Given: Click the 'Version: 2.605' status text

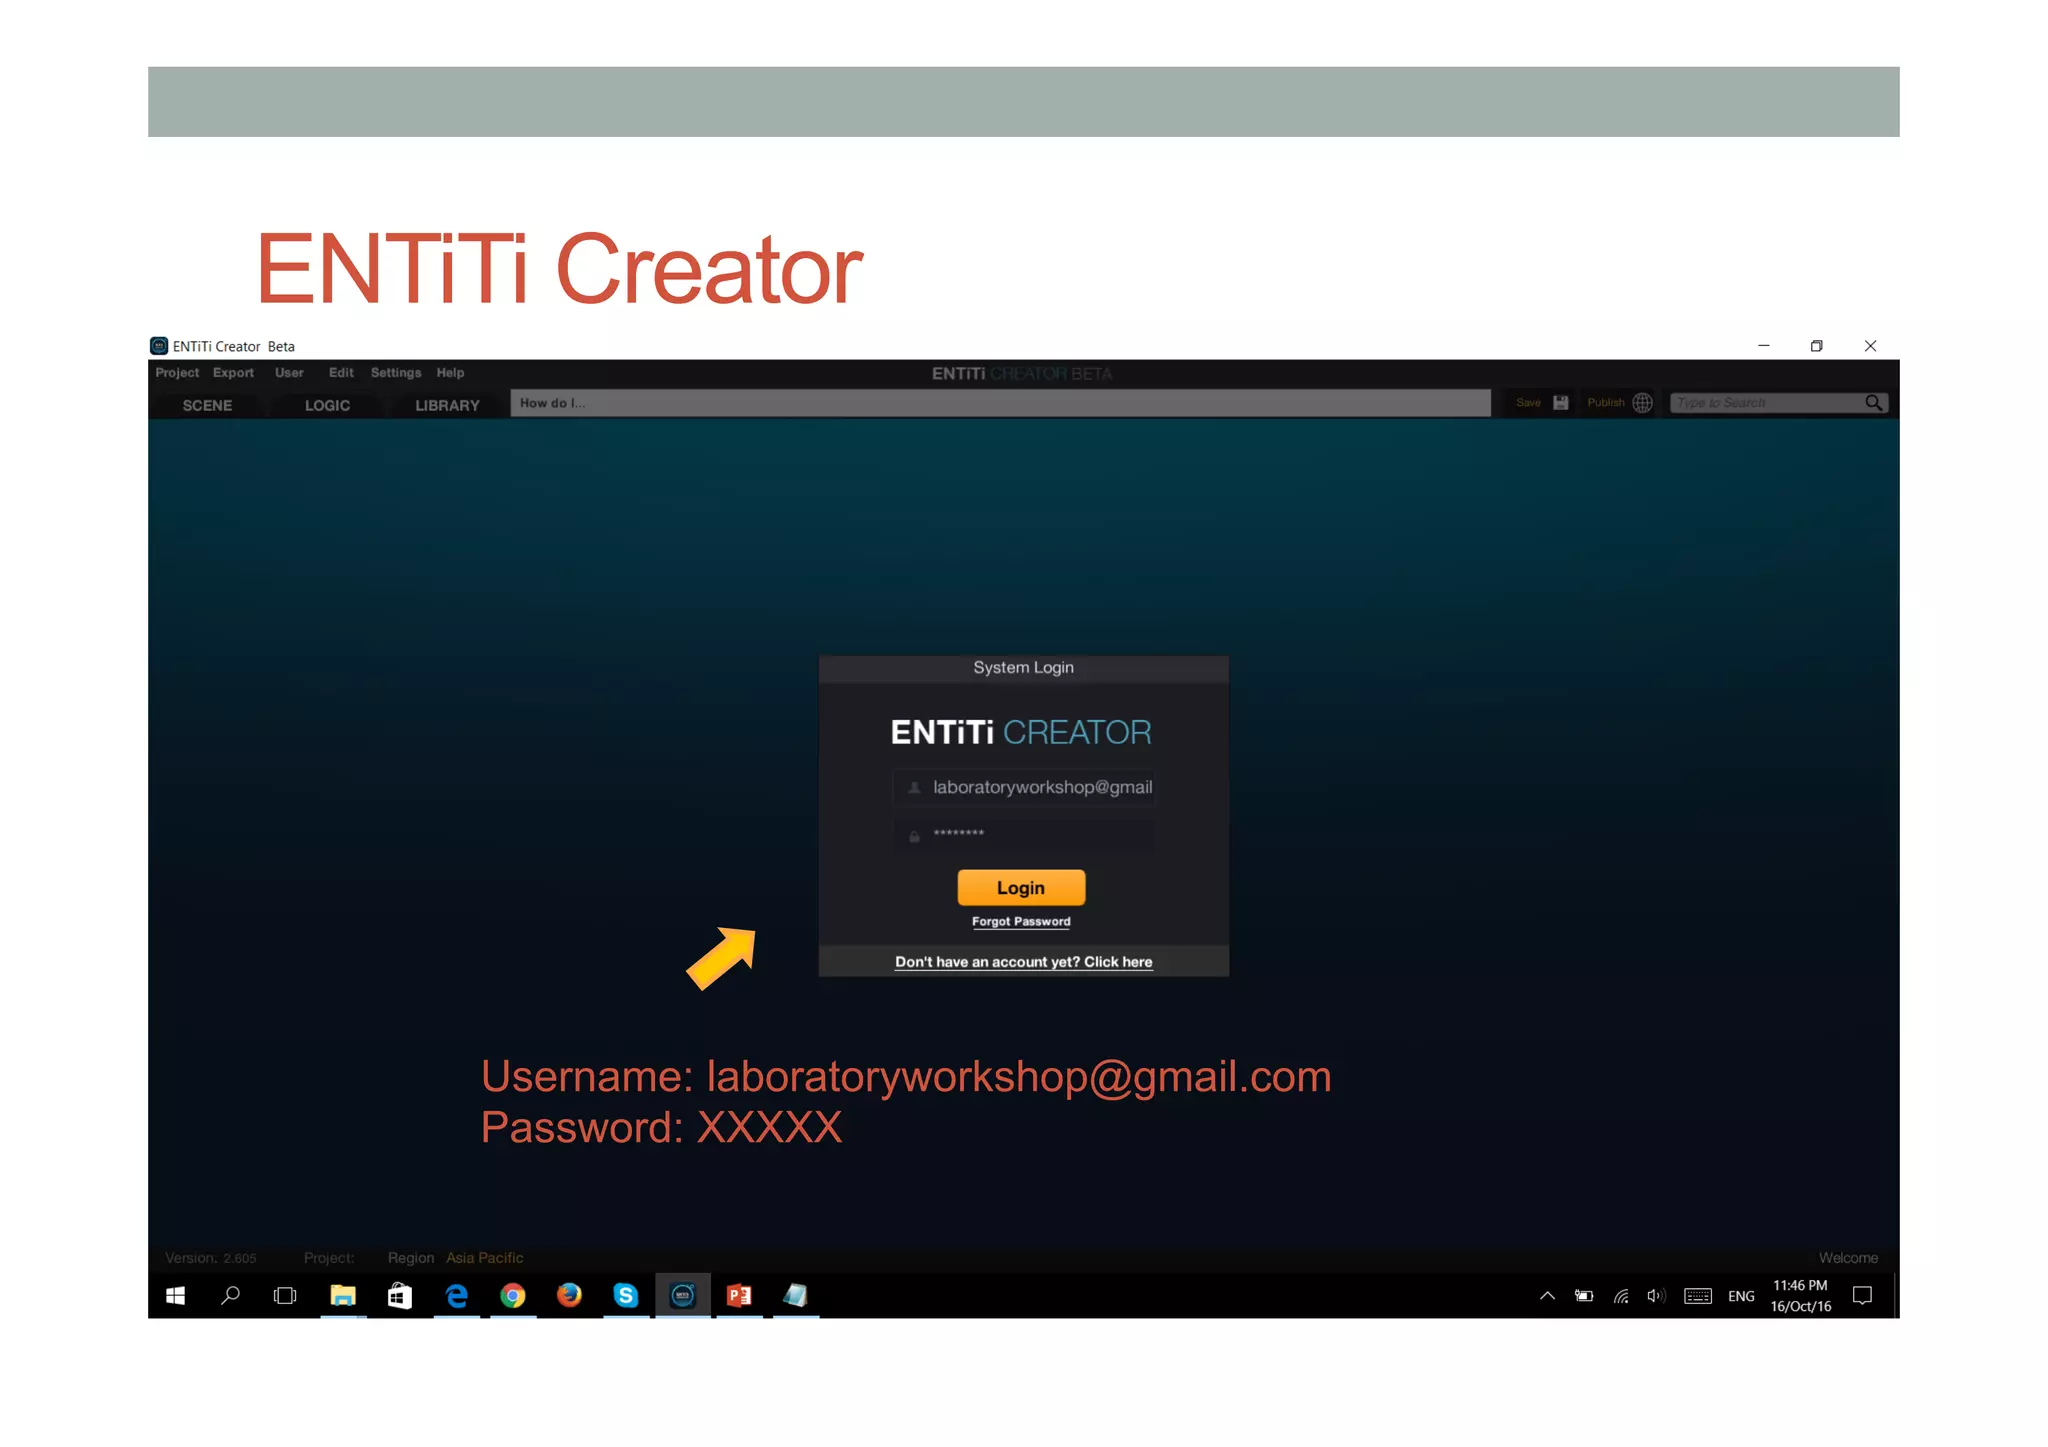Looking at the screenshot, I should [211, 1258].
